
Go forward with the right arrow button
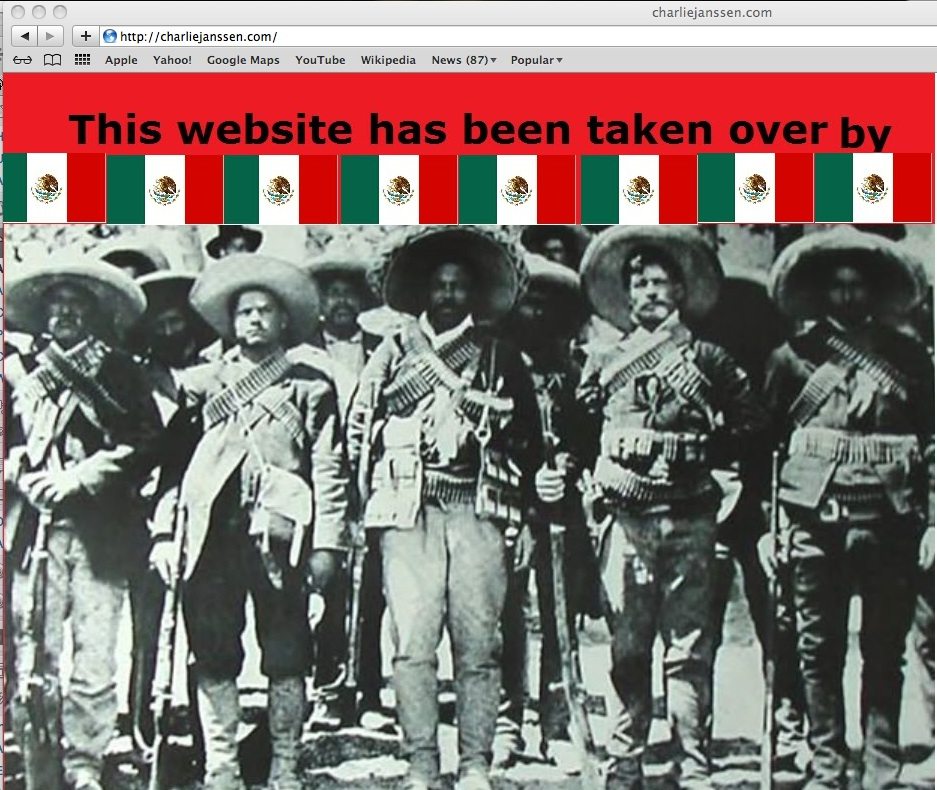tap(51, 36)
